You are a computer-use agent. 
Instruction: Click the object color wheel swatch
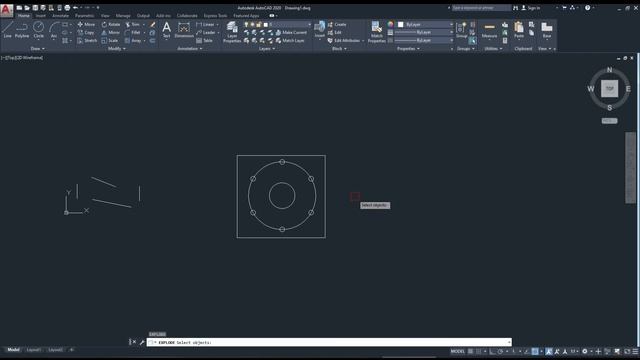(x=391, y=24)
